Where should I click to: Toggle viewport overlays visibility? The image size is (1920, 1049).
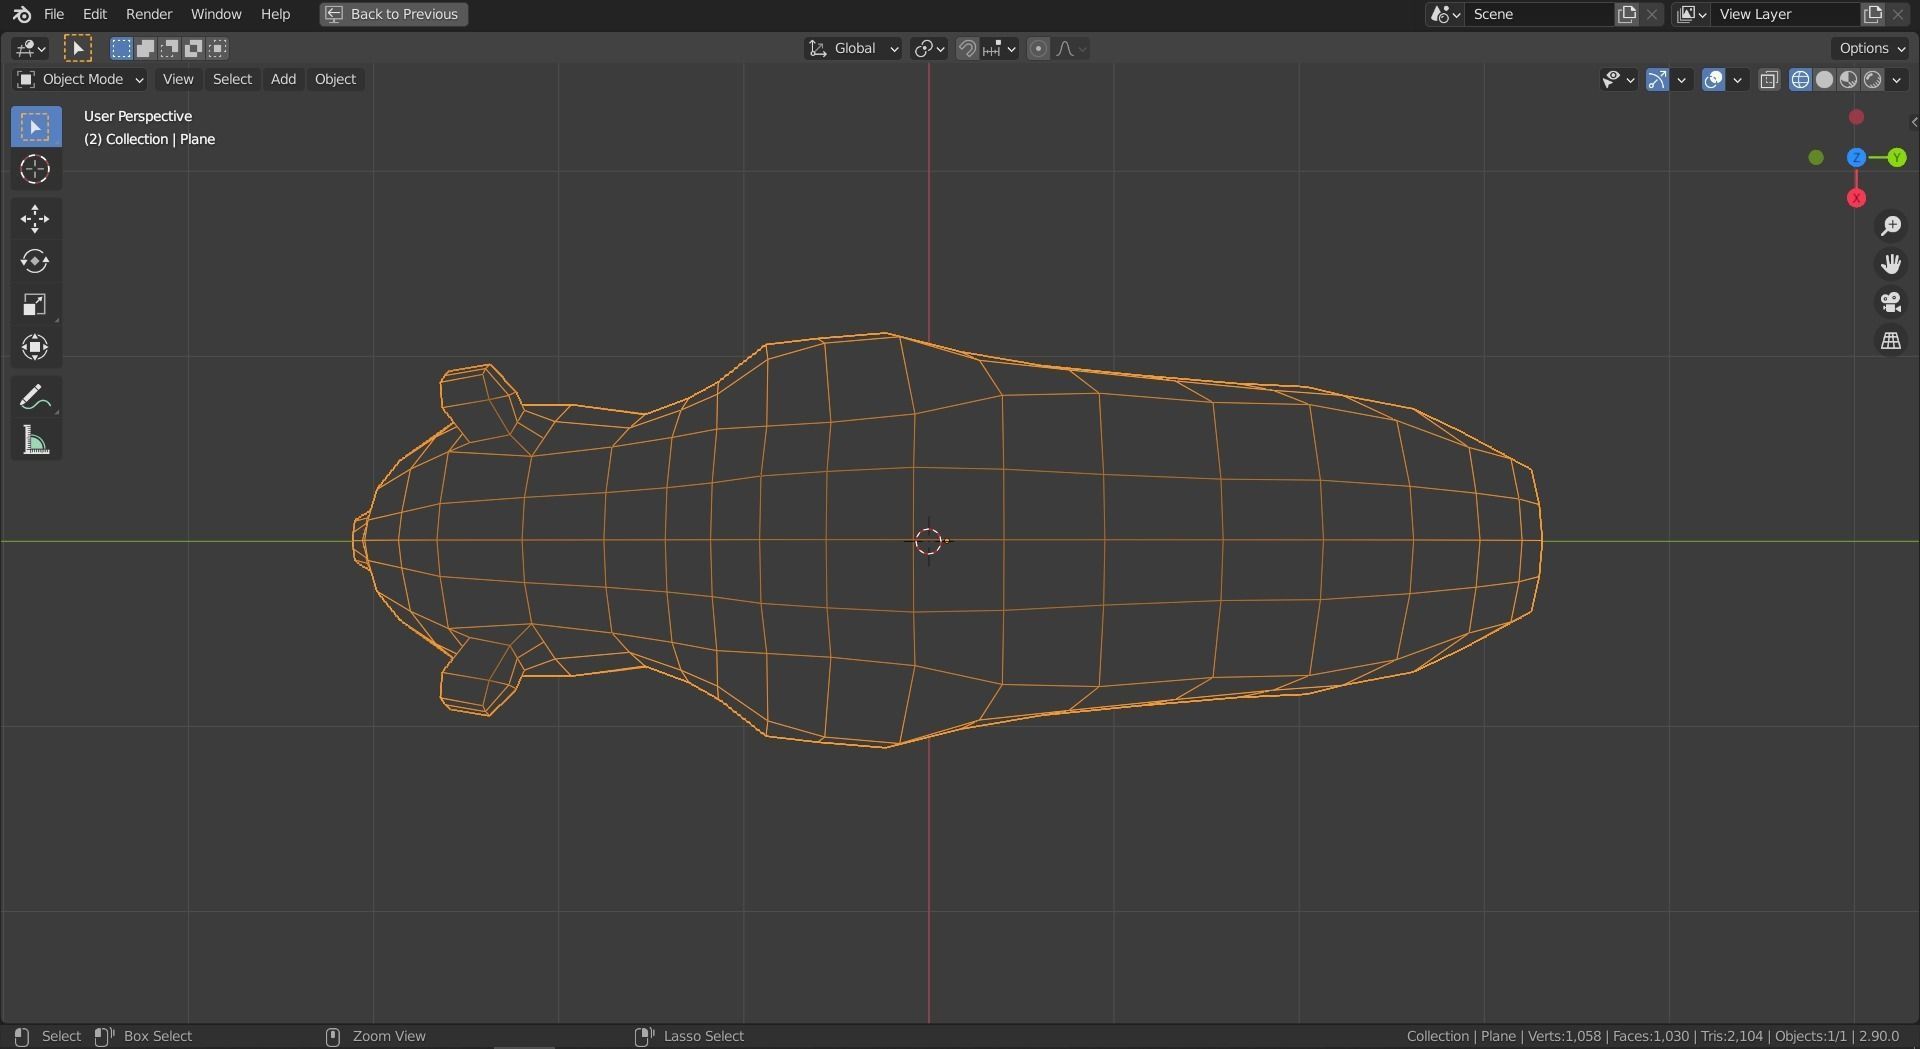(1713, 80)
